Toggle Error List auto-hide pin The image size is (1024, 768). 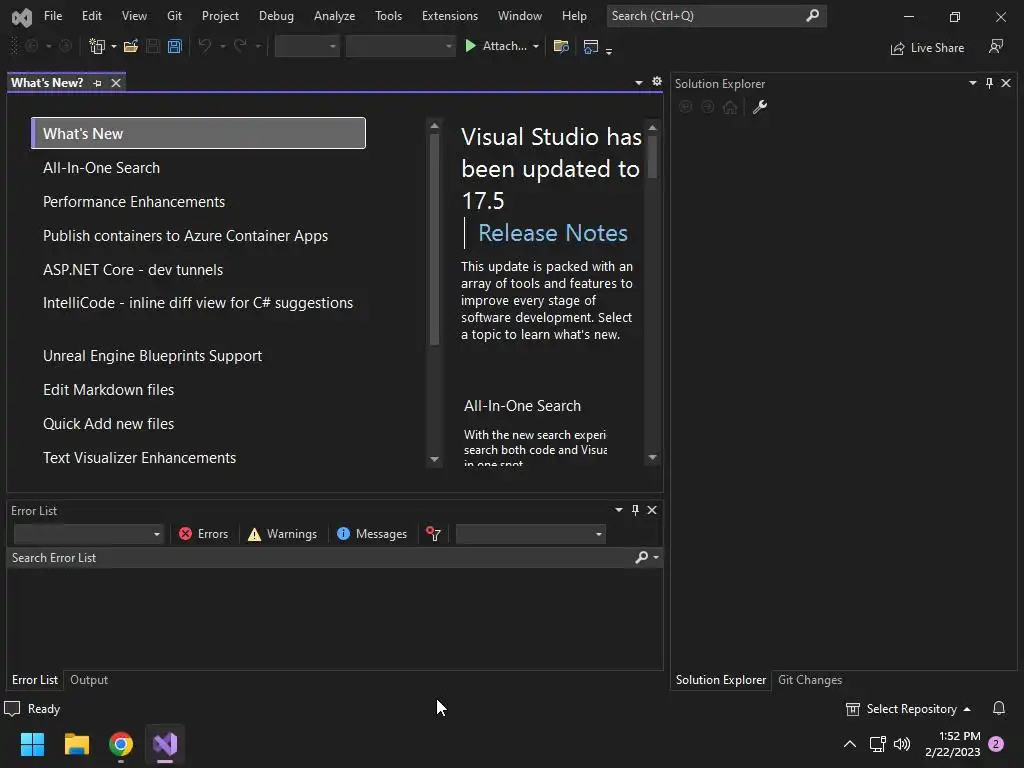635,510
